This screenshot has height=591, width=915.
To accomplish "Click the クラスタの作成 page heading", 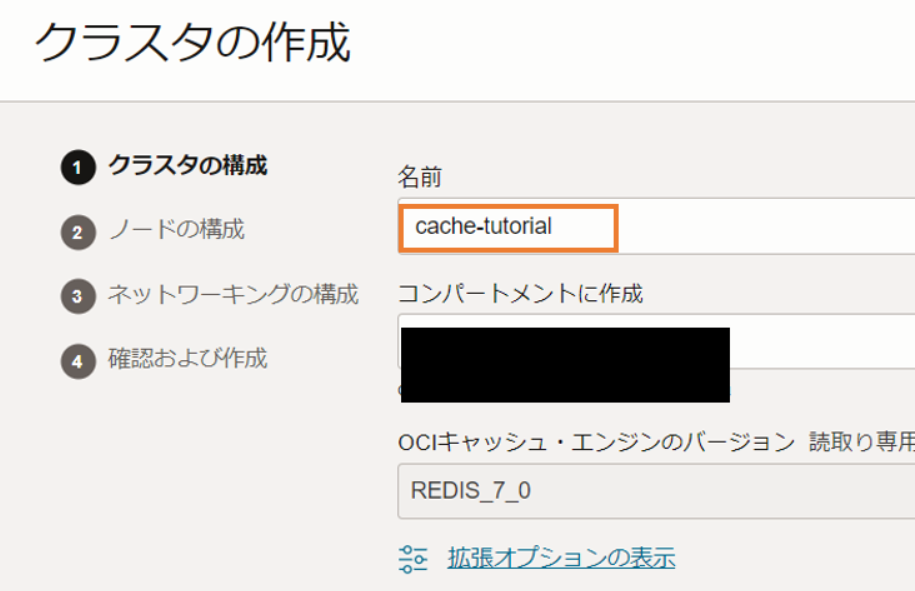I will (x=193, y=44).
